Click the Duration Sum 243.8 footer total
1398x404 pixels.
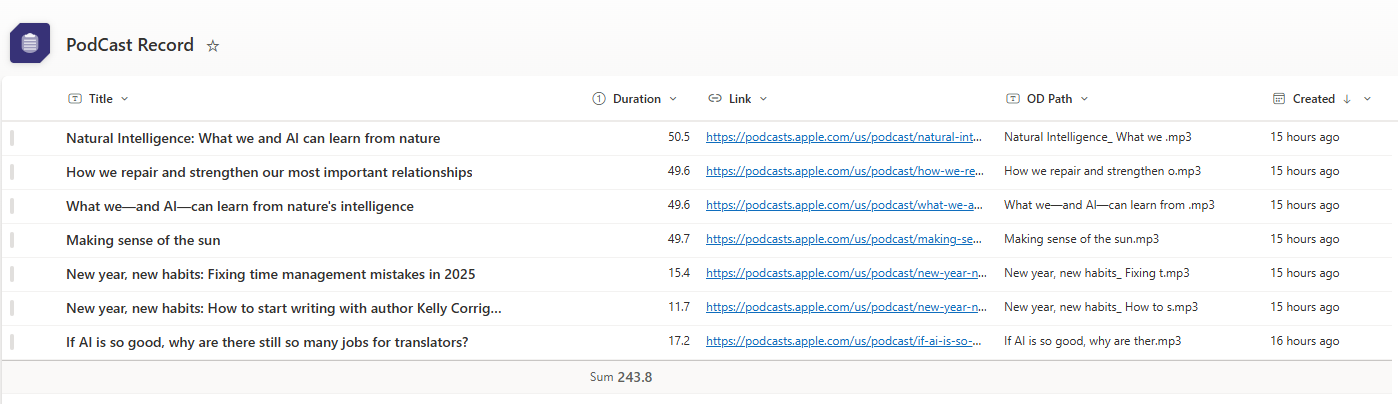tap(621, 377)
